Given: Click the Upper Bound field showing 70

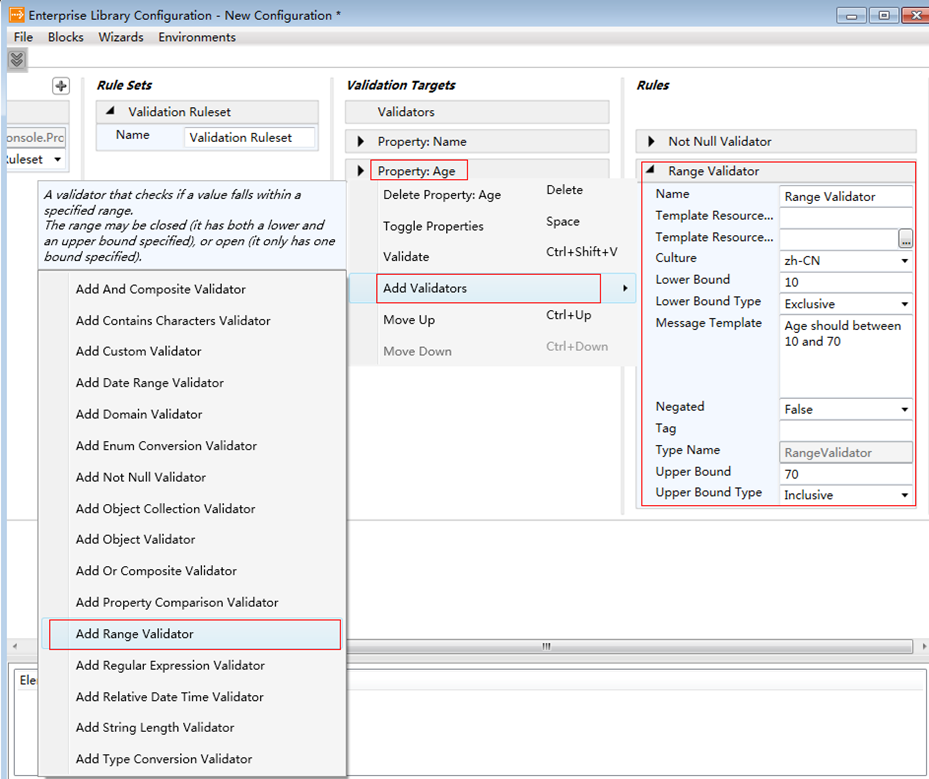Looking at the screenshot, I should [846, 474].
